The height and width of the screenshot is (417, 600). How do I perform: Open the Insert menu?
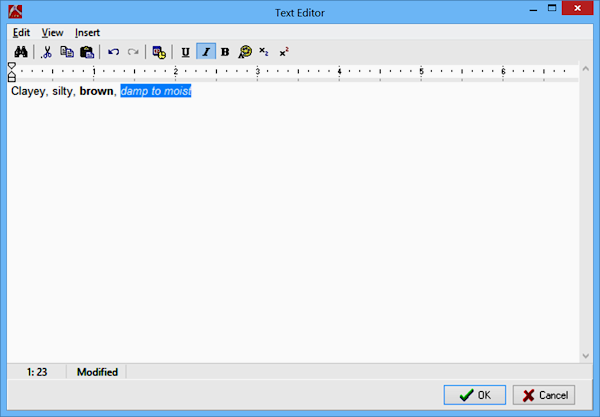(87, 32)
